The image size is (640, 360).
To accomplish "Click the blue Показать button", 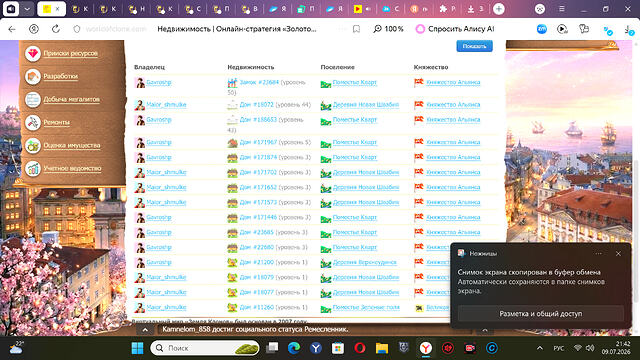I will pos(474,46).
